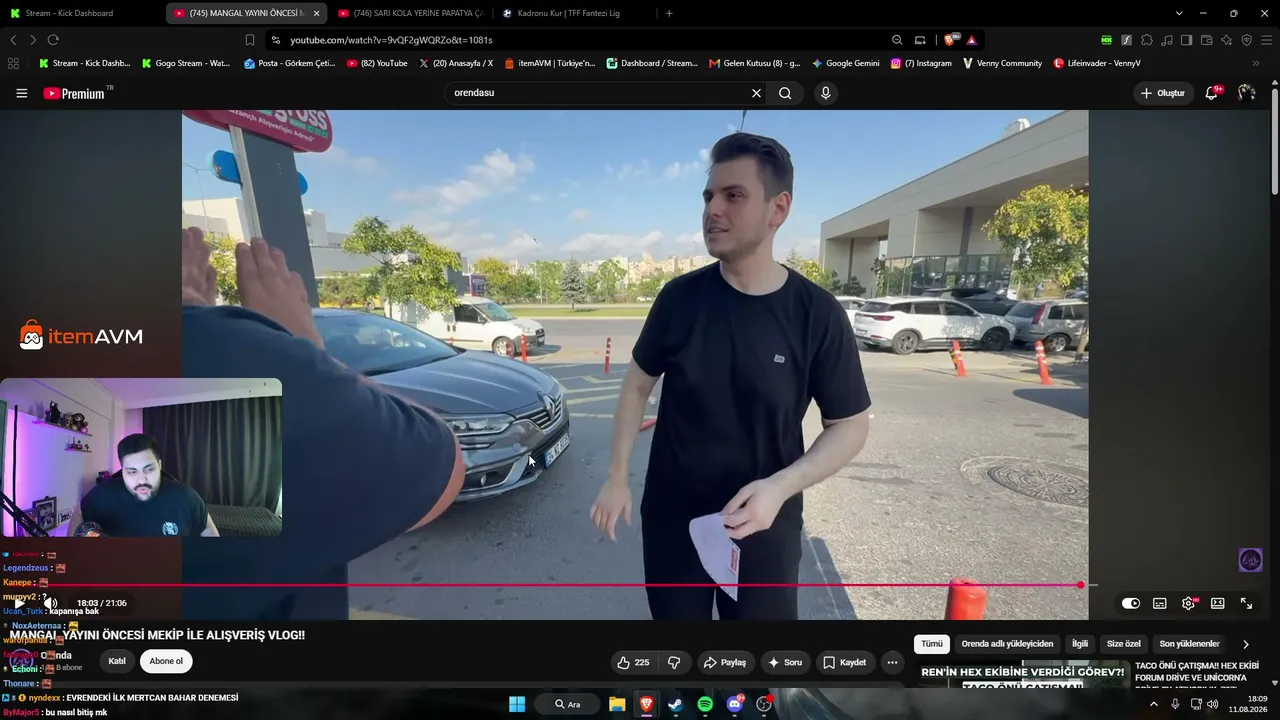Open the Instagram bookmark
This screenshot has width=1280, height=720.
[x=921, y=63]
